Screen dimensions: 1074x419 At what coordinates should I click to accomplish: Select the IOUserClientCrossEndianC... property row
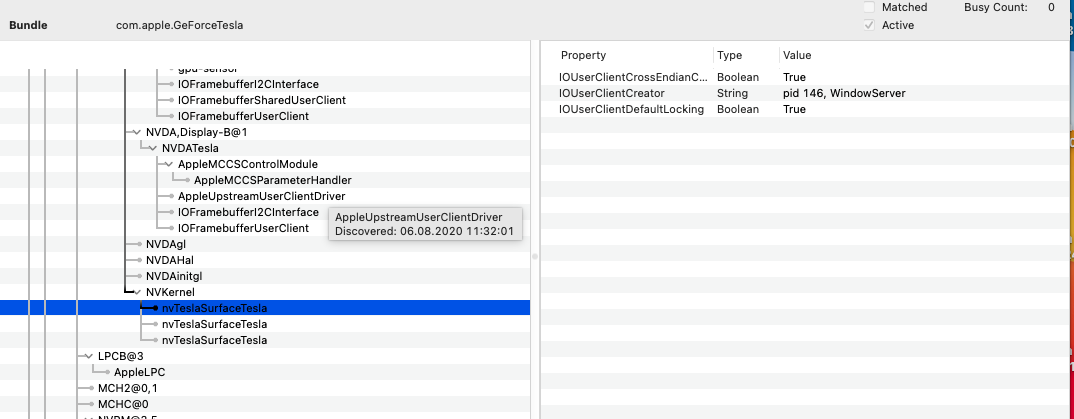805,77
